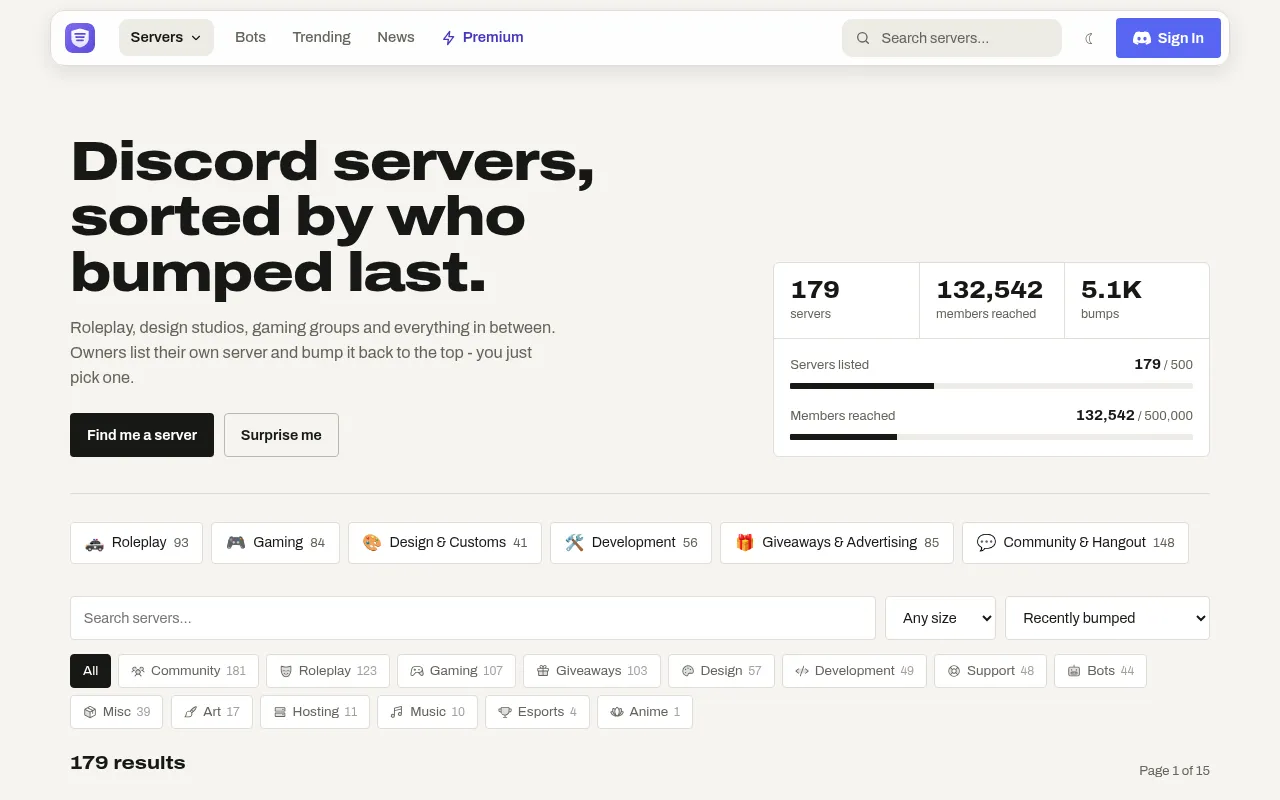Open the Any size dropdown
The height and width of the screenshot is (800, 1280).
click(x=940, y=618)
